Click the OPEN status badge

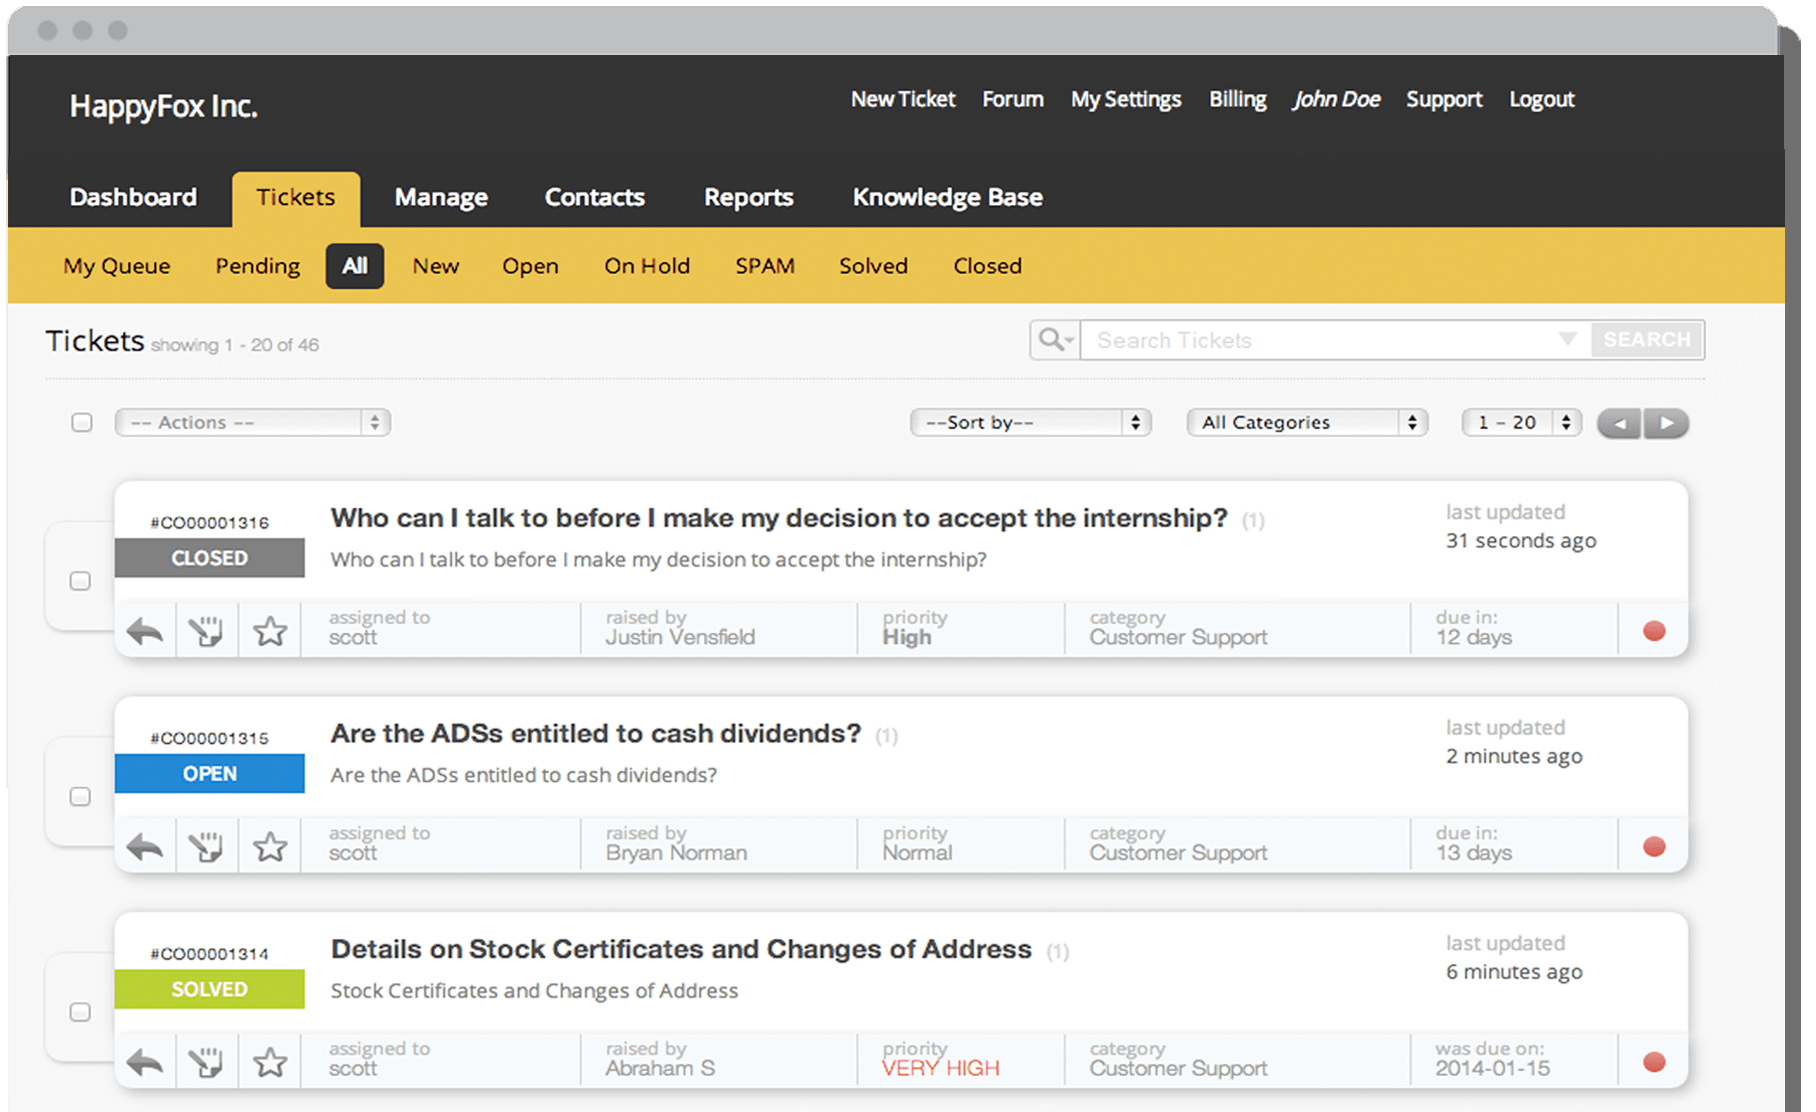(210, 774)
